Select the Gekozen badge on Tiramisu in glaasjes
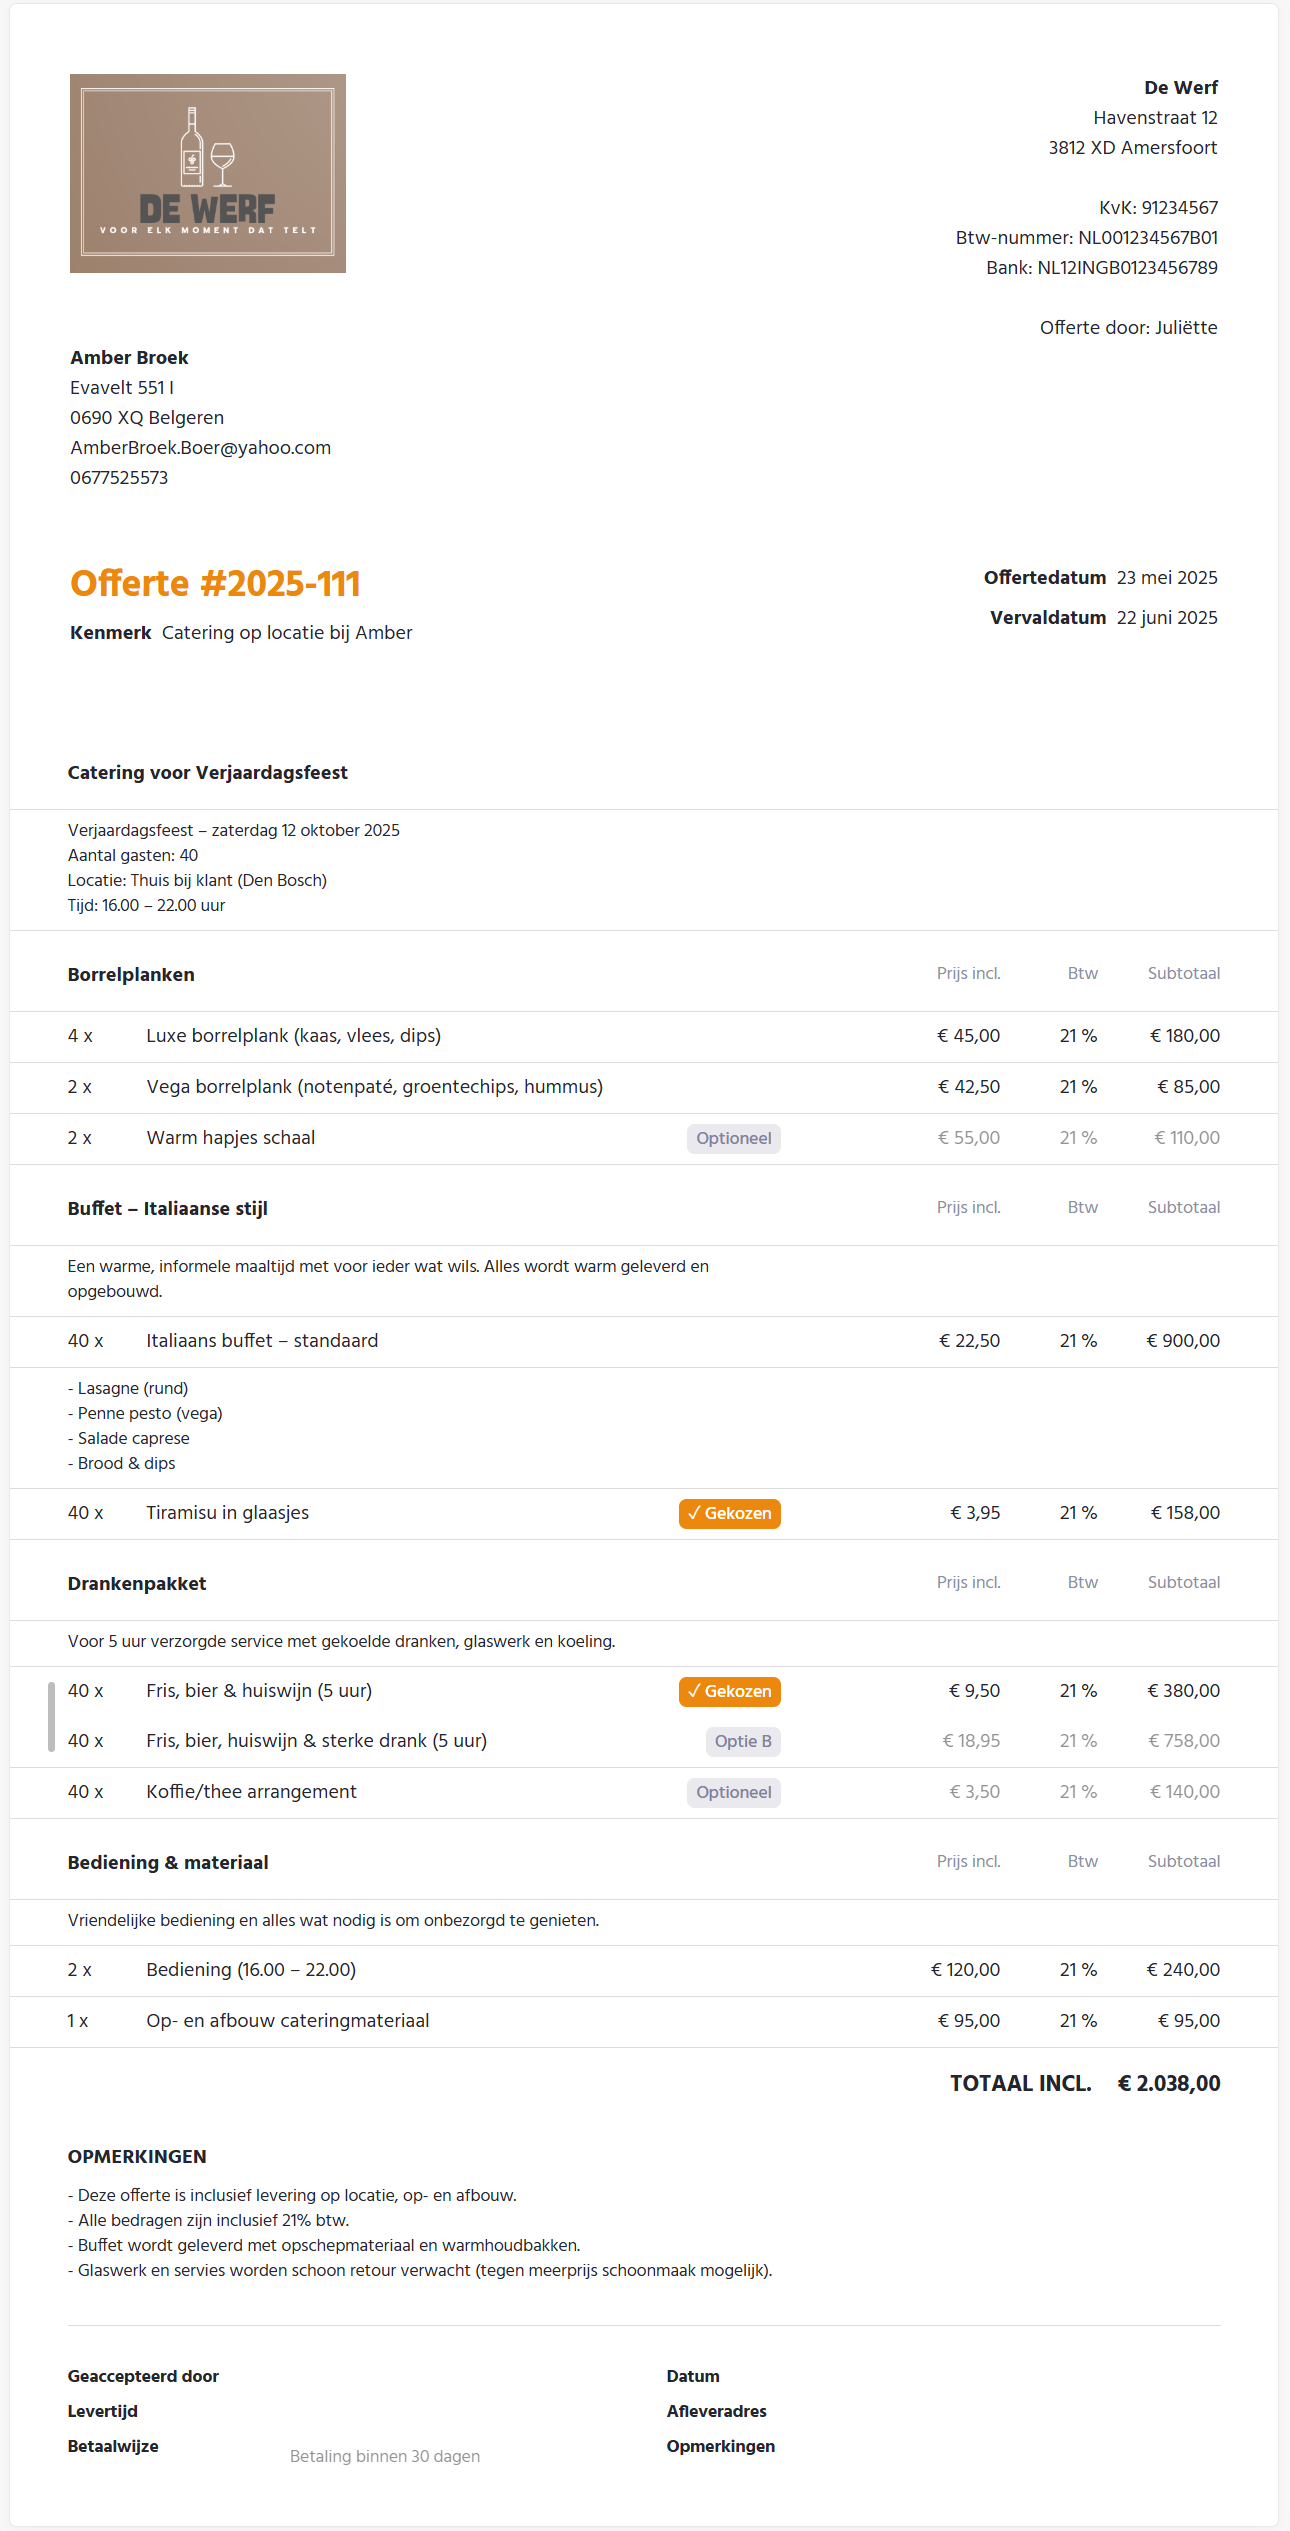The height and width of the screenshot is (2531, 1290). pos(730,1513)
